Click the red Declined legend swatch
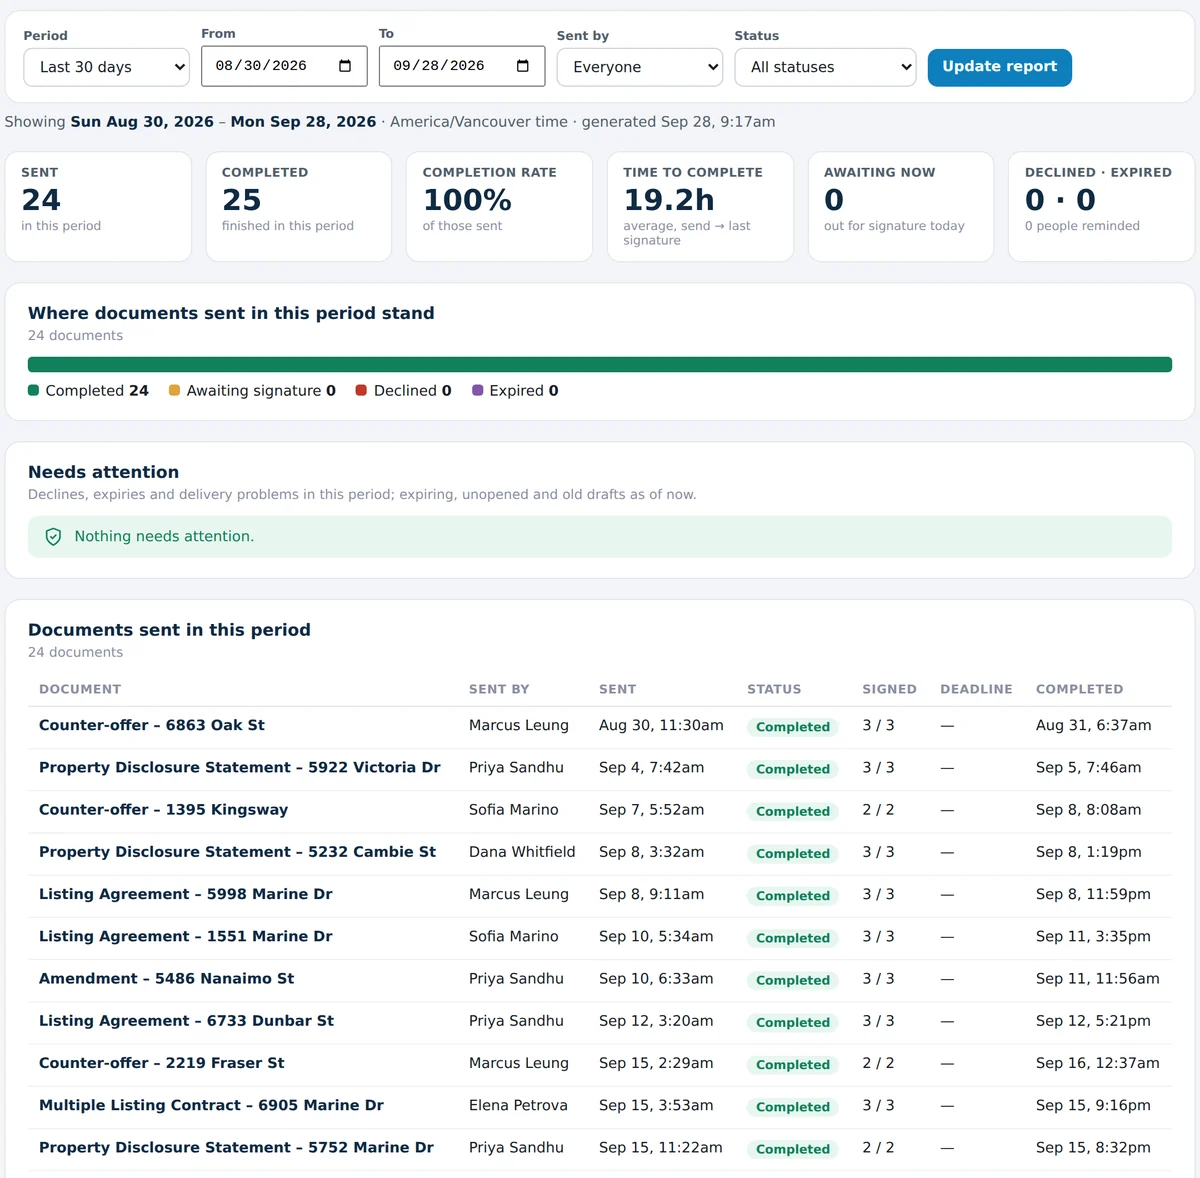The image size is (1200, 1178). [x=362, y=391]
